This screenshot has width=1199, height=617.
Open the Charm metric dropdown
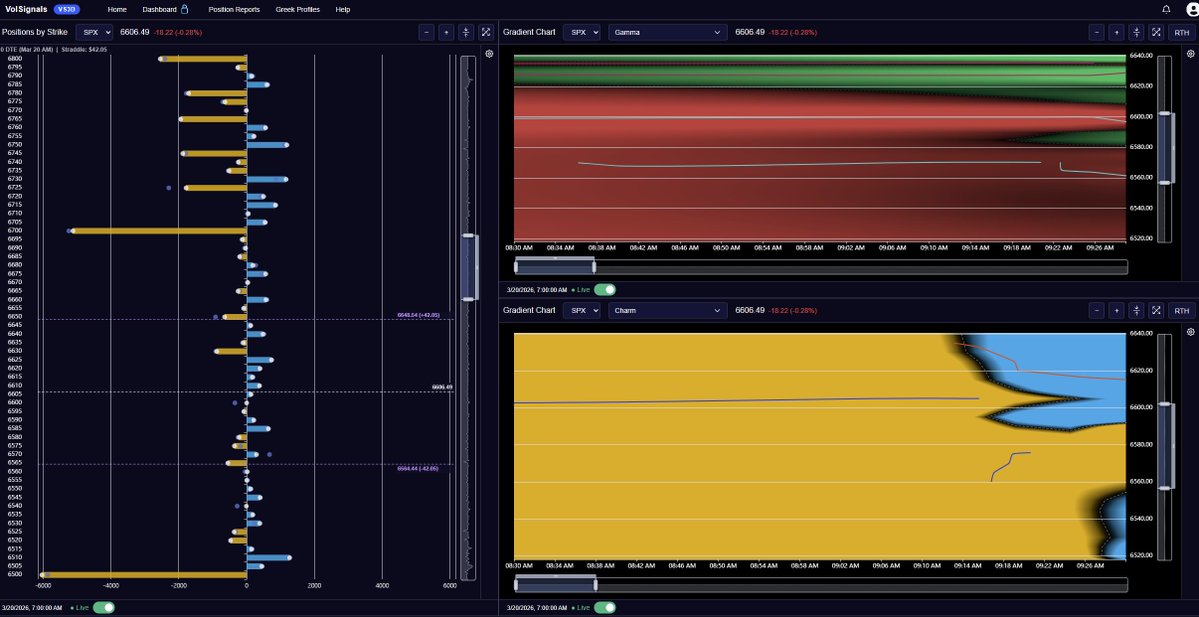(668, 310)
